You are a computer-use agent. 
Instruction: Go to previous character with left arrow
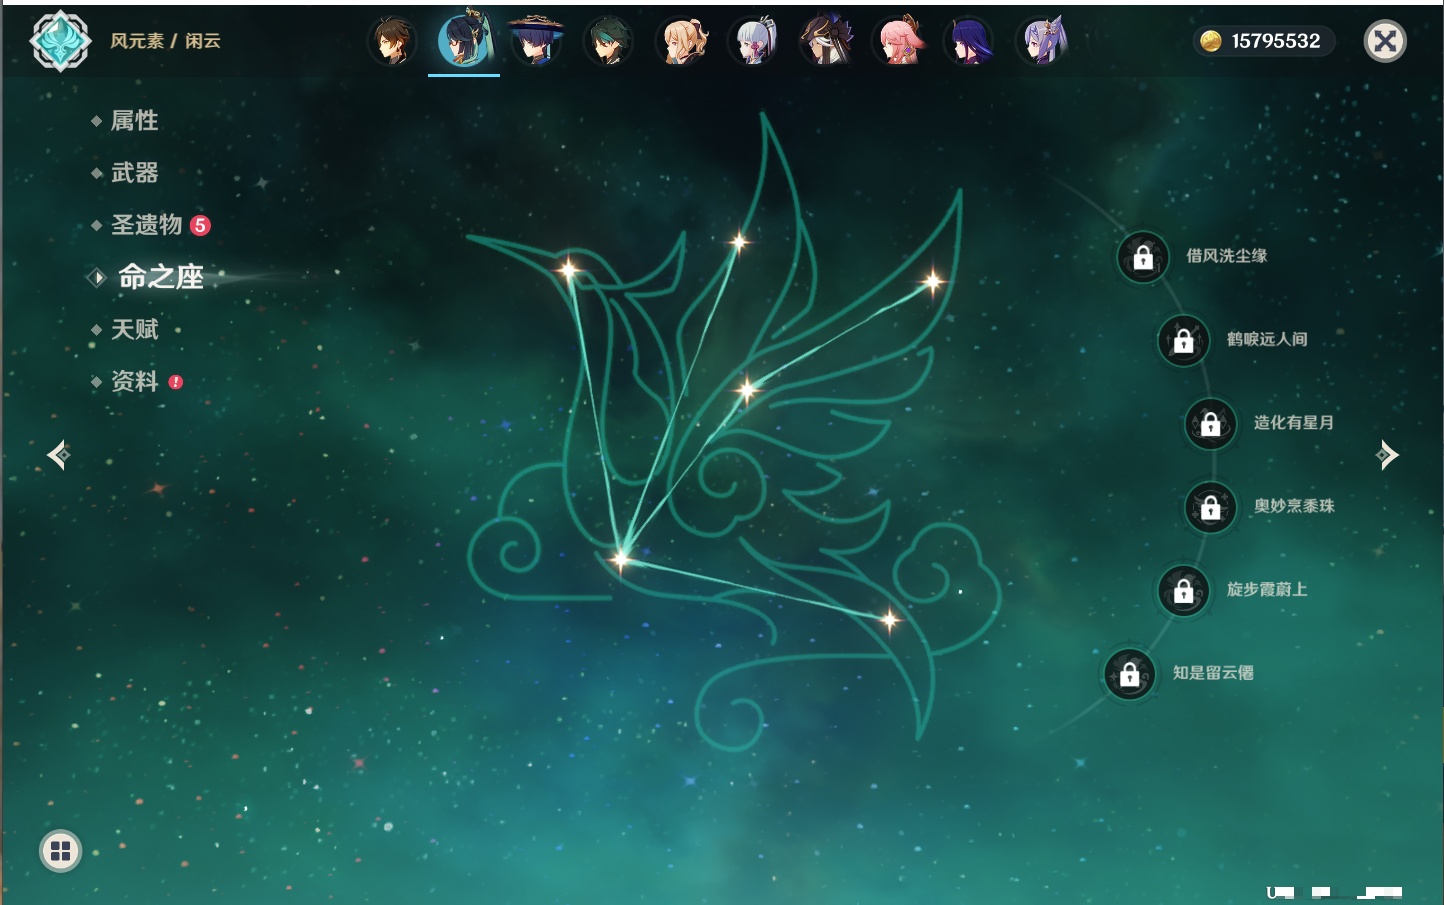click(58, 455)
